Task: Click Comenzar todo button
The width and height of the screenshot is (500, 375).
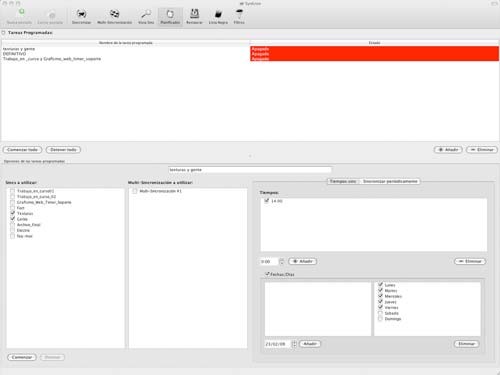Action: (x=22, y=150)
